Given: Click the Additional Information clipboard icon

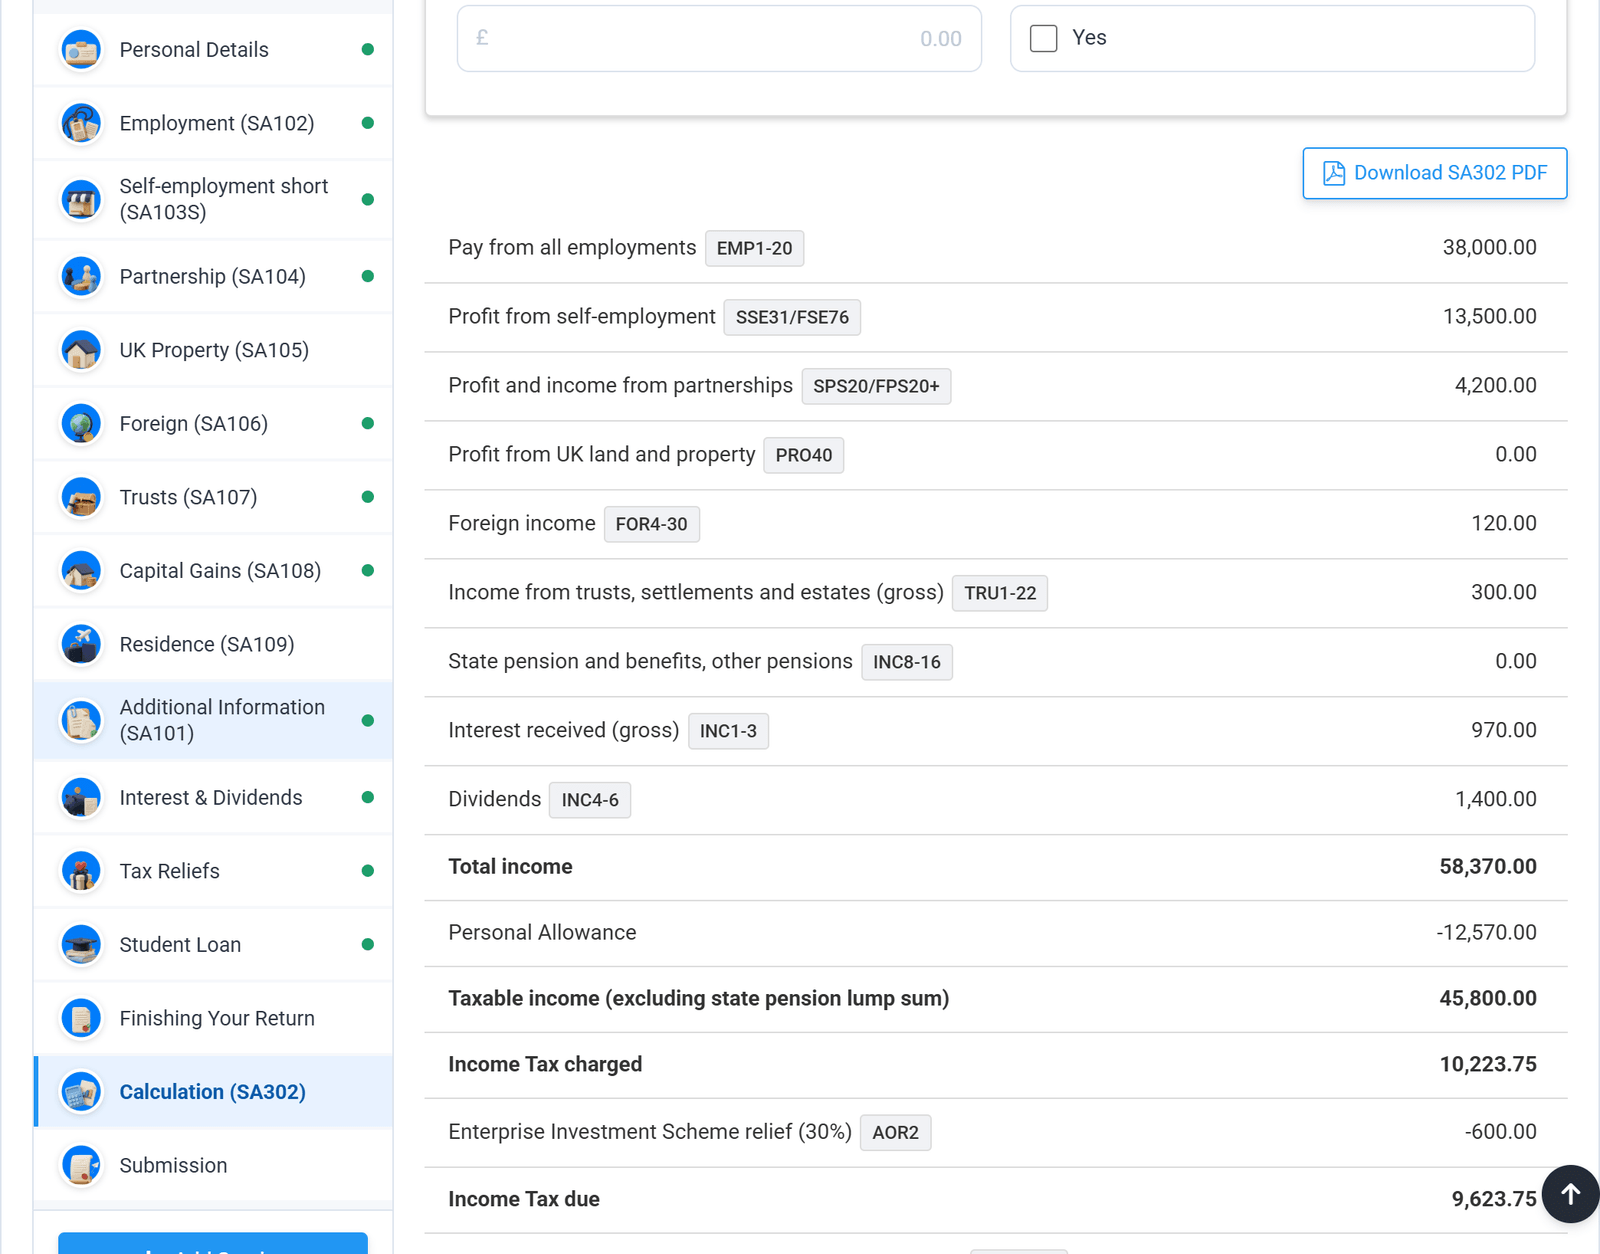Looking at the screenshot, I should [81, 720].
